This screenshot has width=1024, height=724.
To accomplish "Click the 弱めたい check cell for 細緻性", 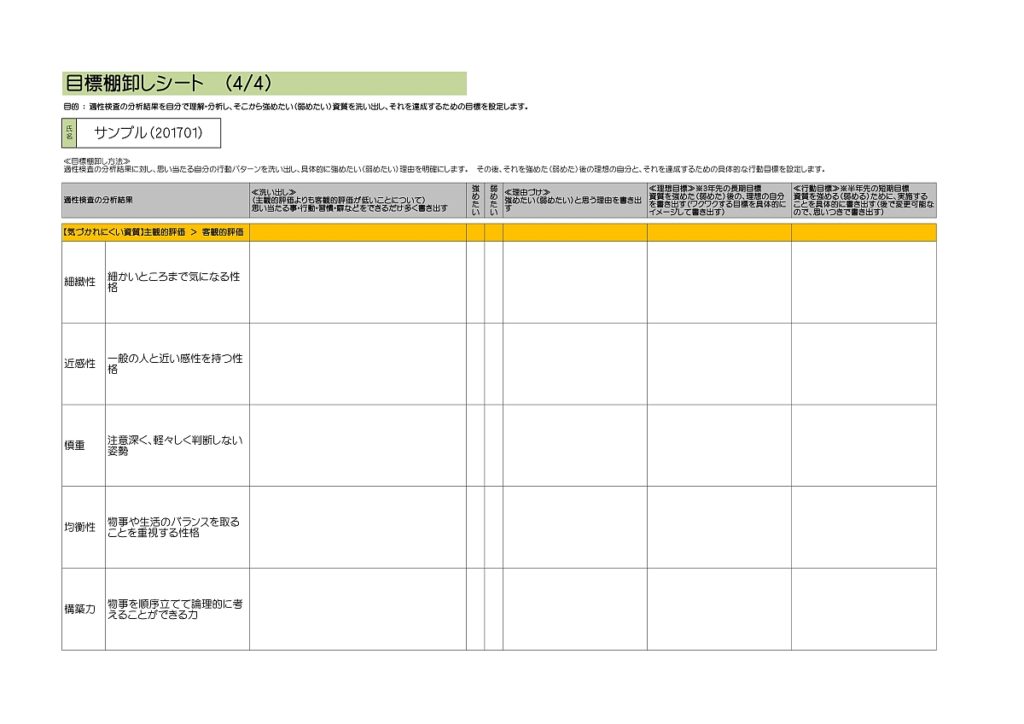I will (x=494, y=282).
